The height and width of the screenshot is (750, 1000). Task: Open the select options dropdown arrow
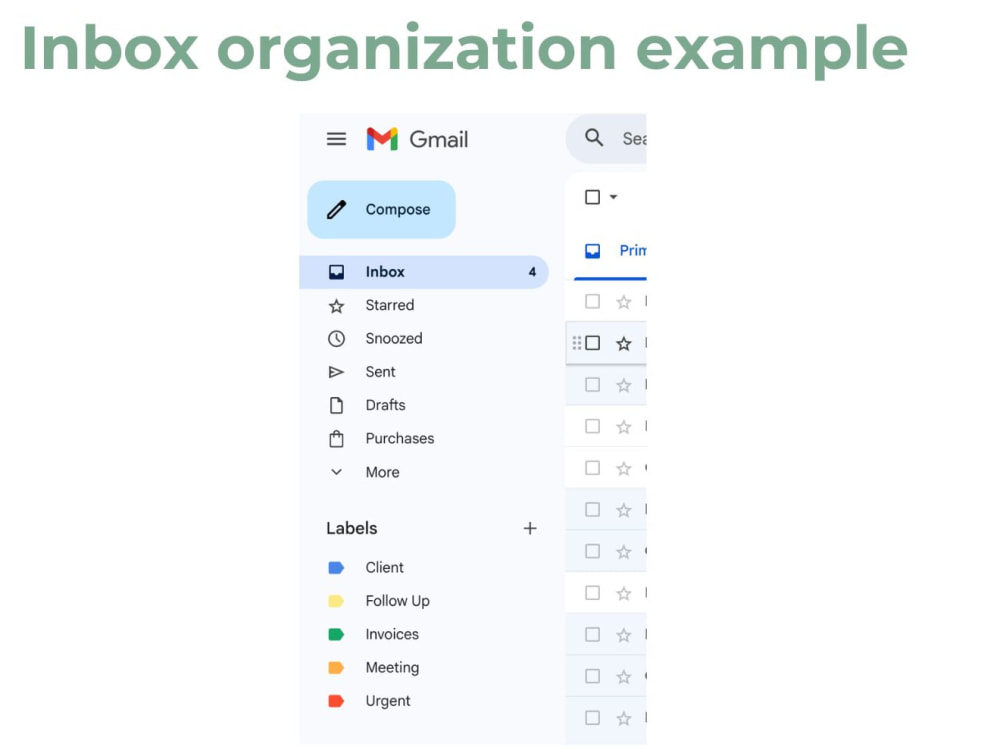[x=614, y=197]
